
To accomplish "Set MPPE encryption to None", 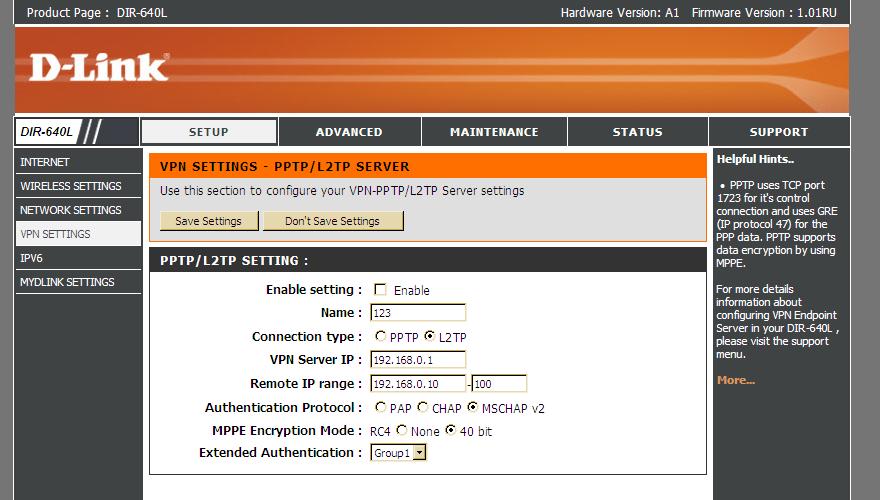I will 401,430.
